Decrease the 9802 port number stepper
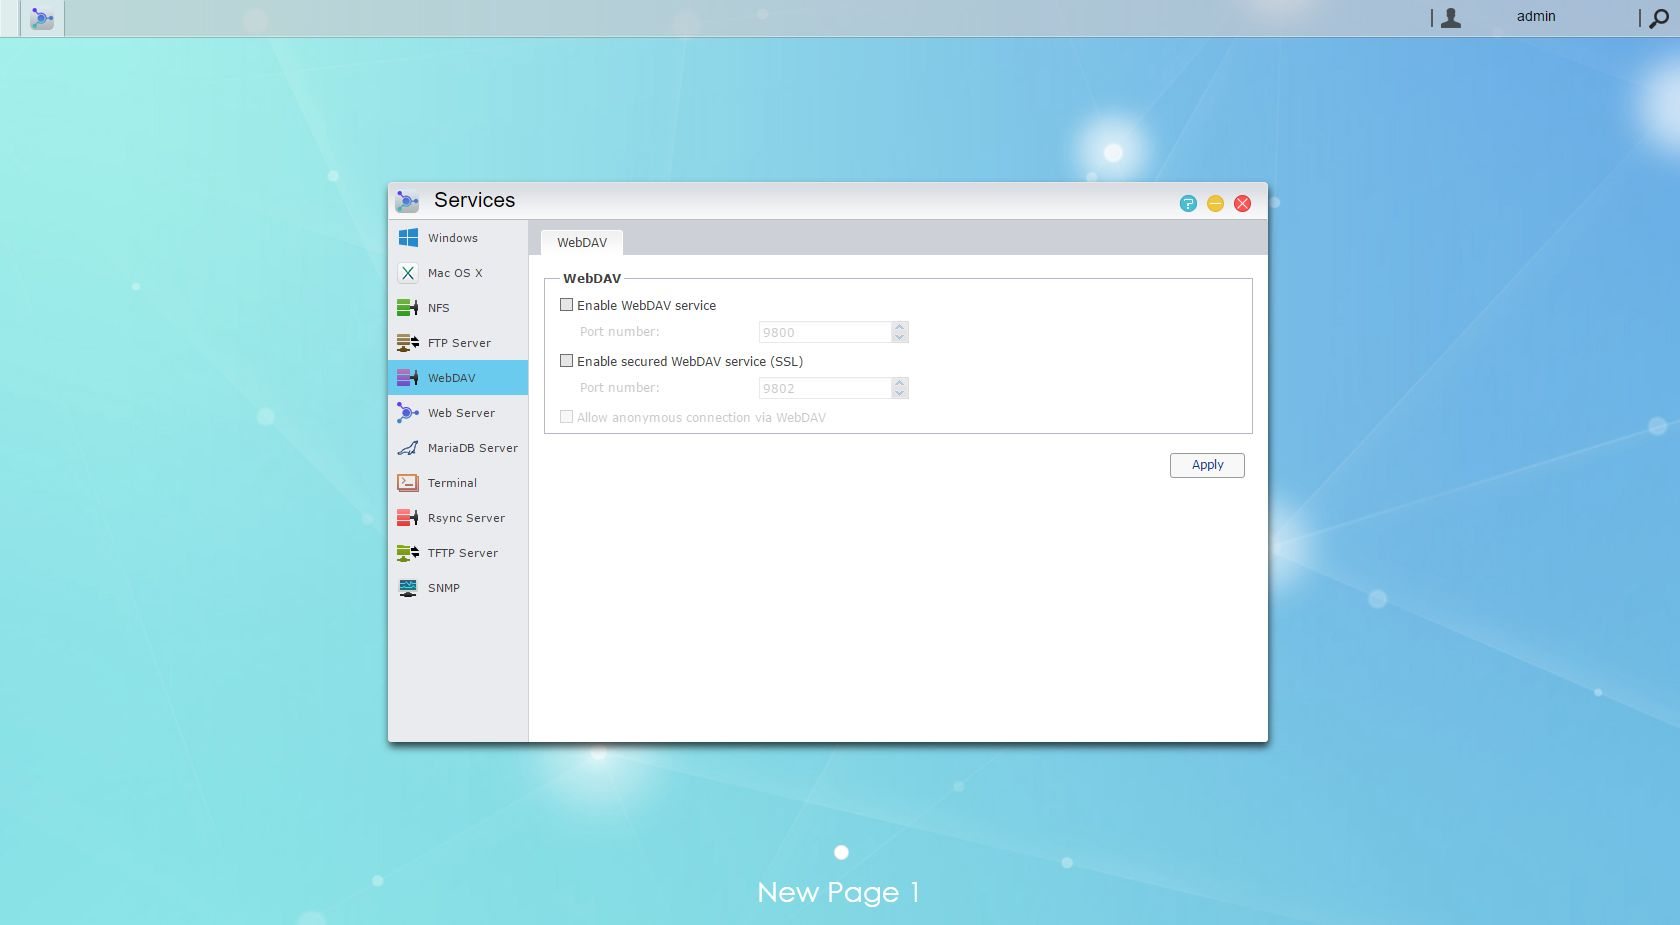This screenshot has width=1680, height=925. [x=900, y=393]
